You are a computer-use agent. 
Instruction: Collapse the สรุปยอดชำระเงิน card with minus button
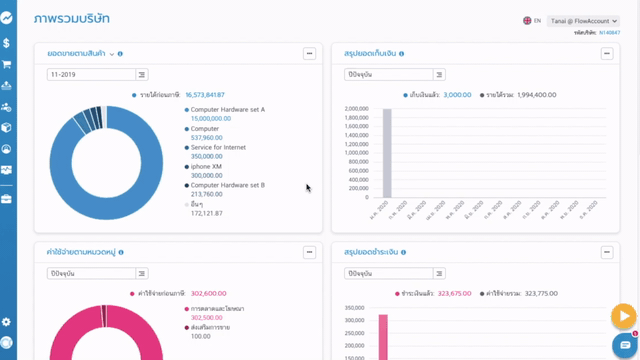click(x=607, y=252)
